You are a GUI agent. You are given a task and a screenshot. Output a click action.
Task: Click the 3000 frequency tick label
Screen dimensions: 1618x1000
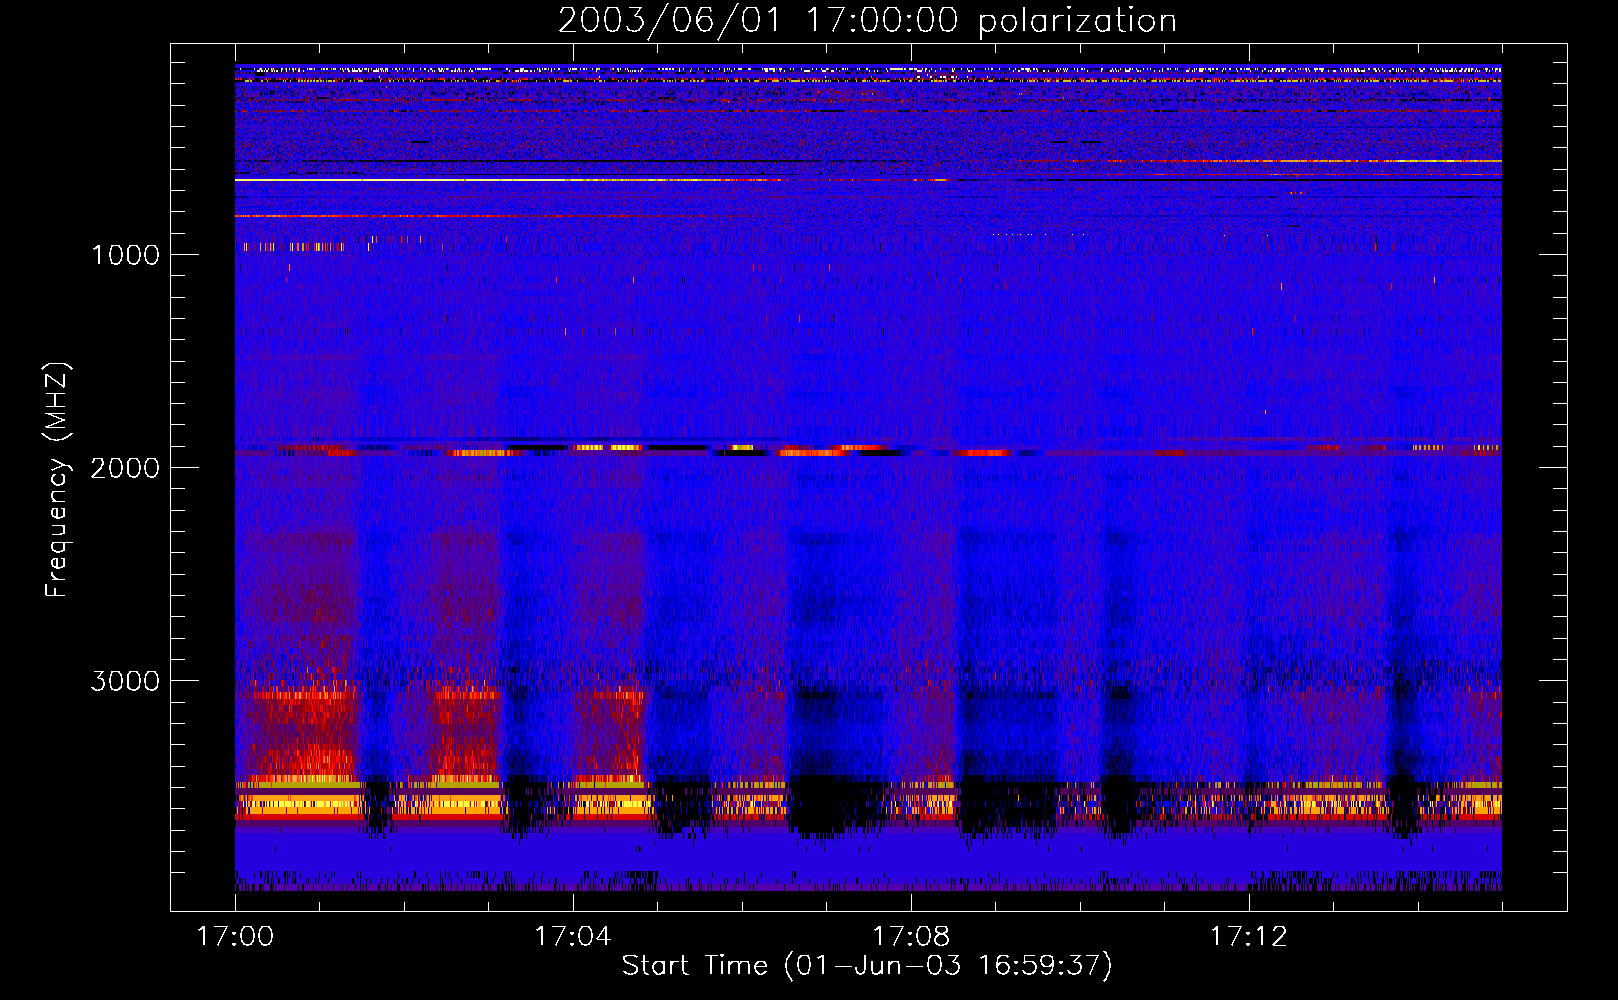point(125,681)
